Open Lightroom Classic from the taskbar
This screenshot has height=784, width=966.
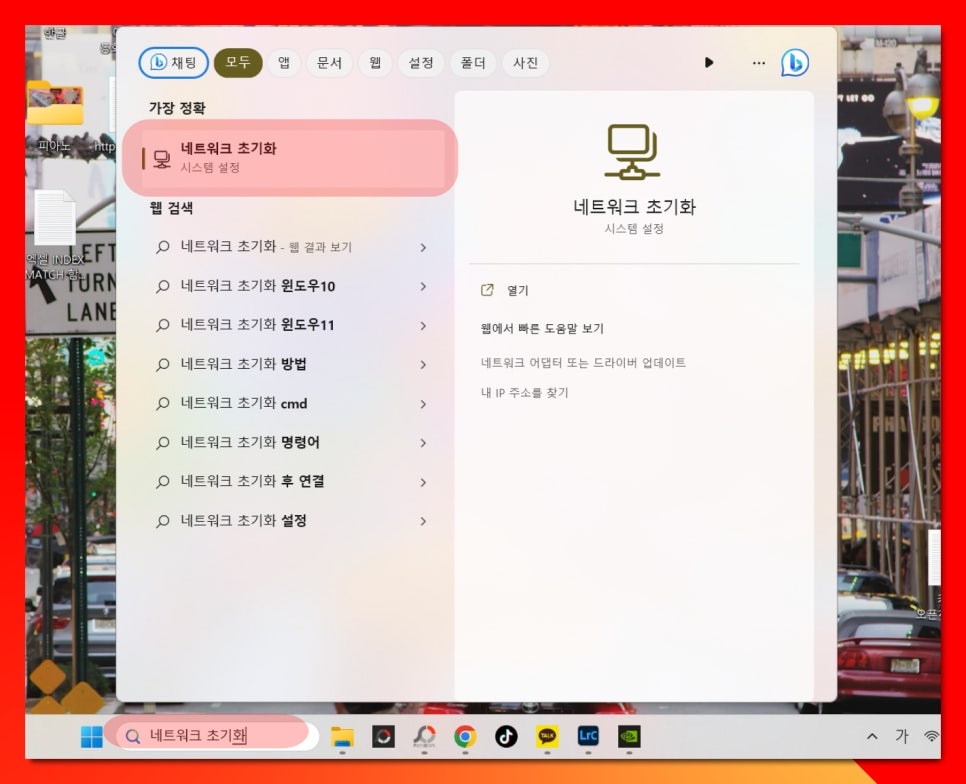point(588,736)
